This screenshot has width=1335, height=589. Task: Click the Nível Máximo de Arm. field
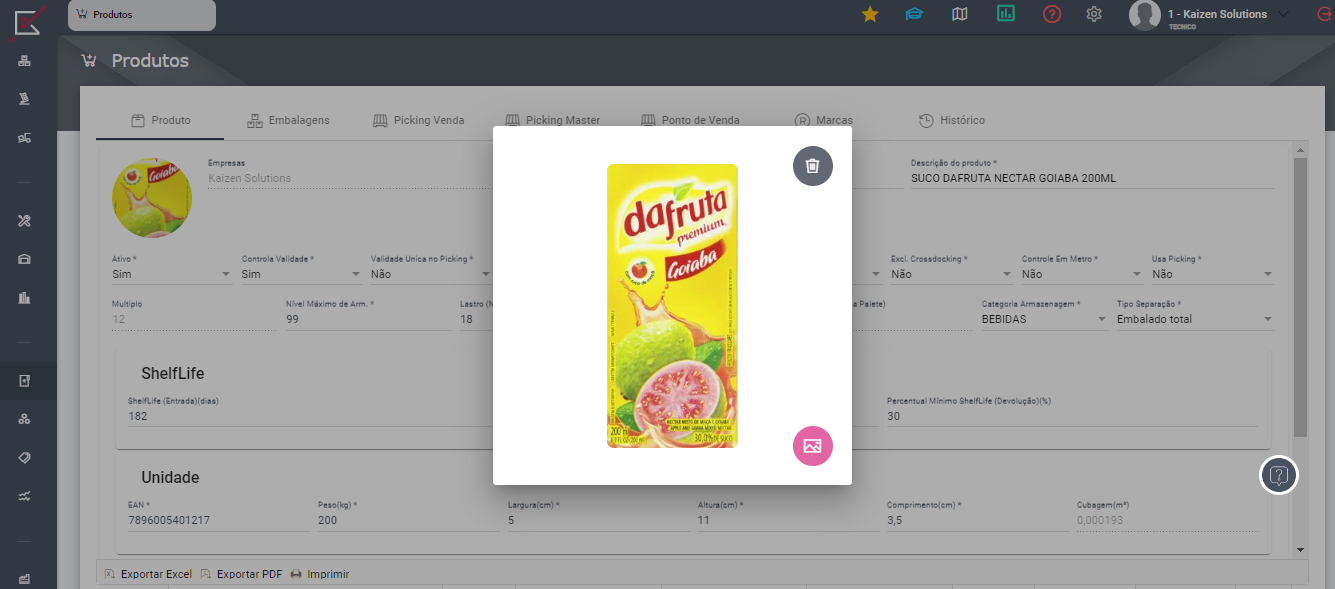pyautogui.click(x=368, y=319)
